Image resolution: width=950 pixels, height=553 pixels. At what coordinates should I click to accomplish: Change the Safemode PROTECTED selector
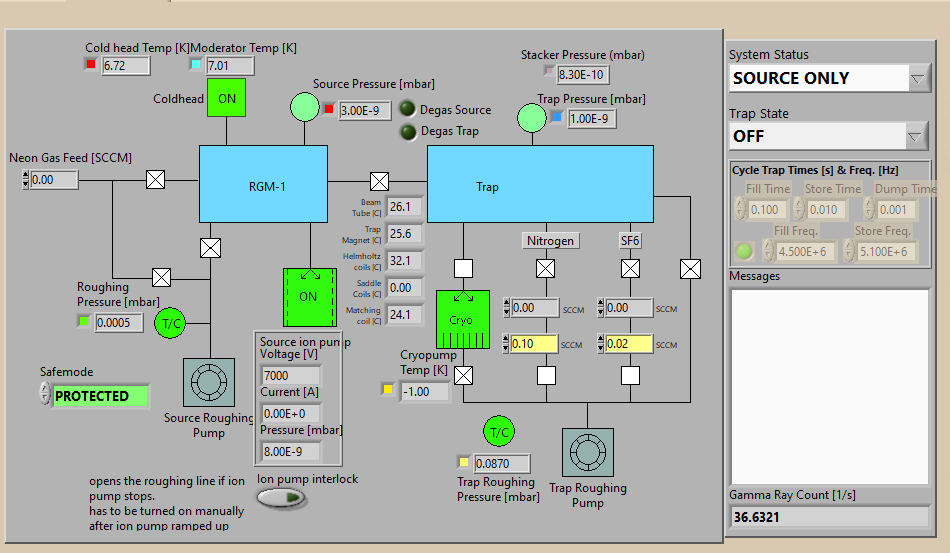pos(45,395)
